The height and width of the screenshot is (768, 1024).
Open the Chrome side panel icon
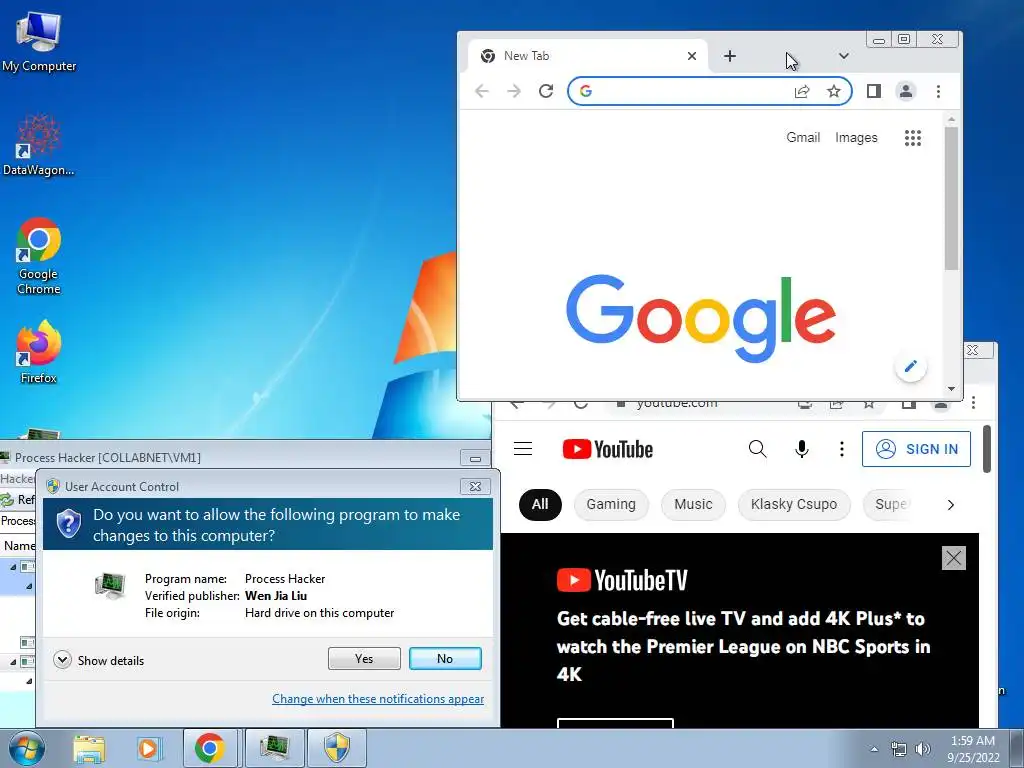click(874, 91)
